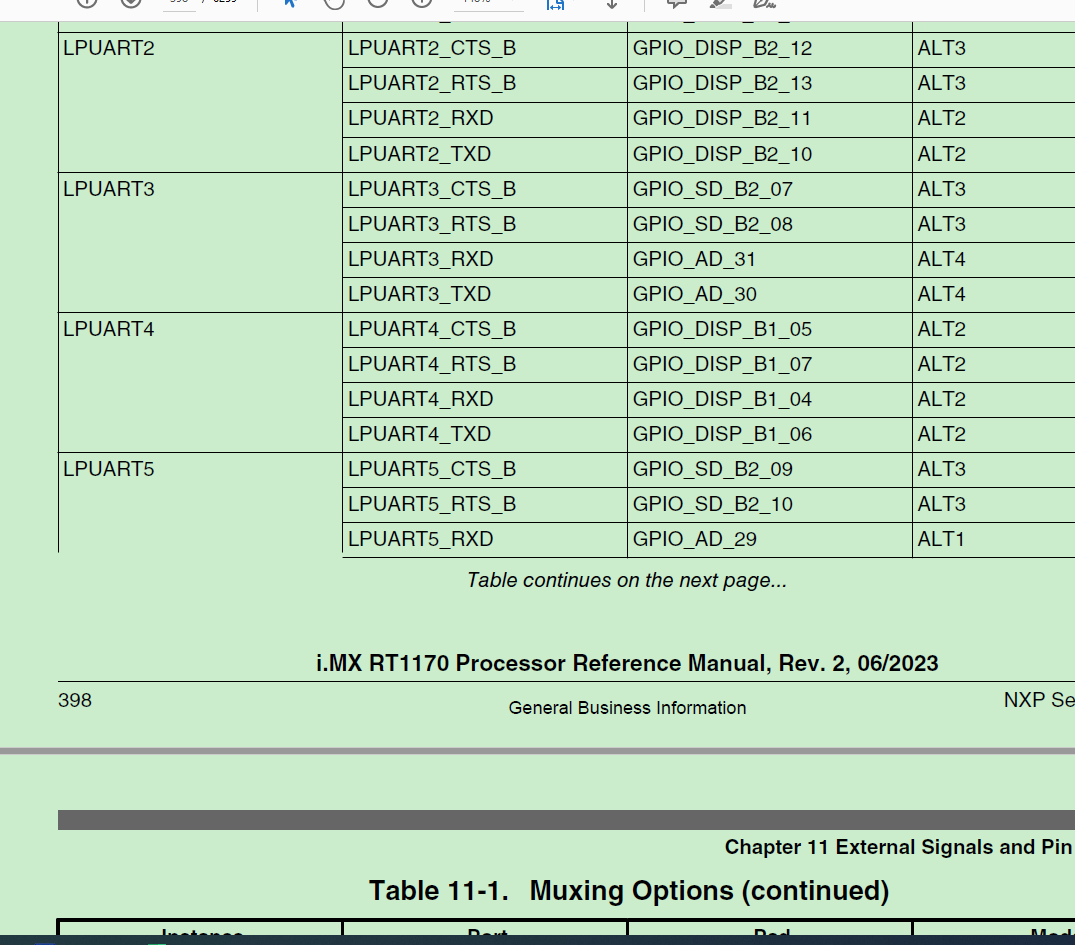Activate the text selection cursor tool

click(290, 4)
